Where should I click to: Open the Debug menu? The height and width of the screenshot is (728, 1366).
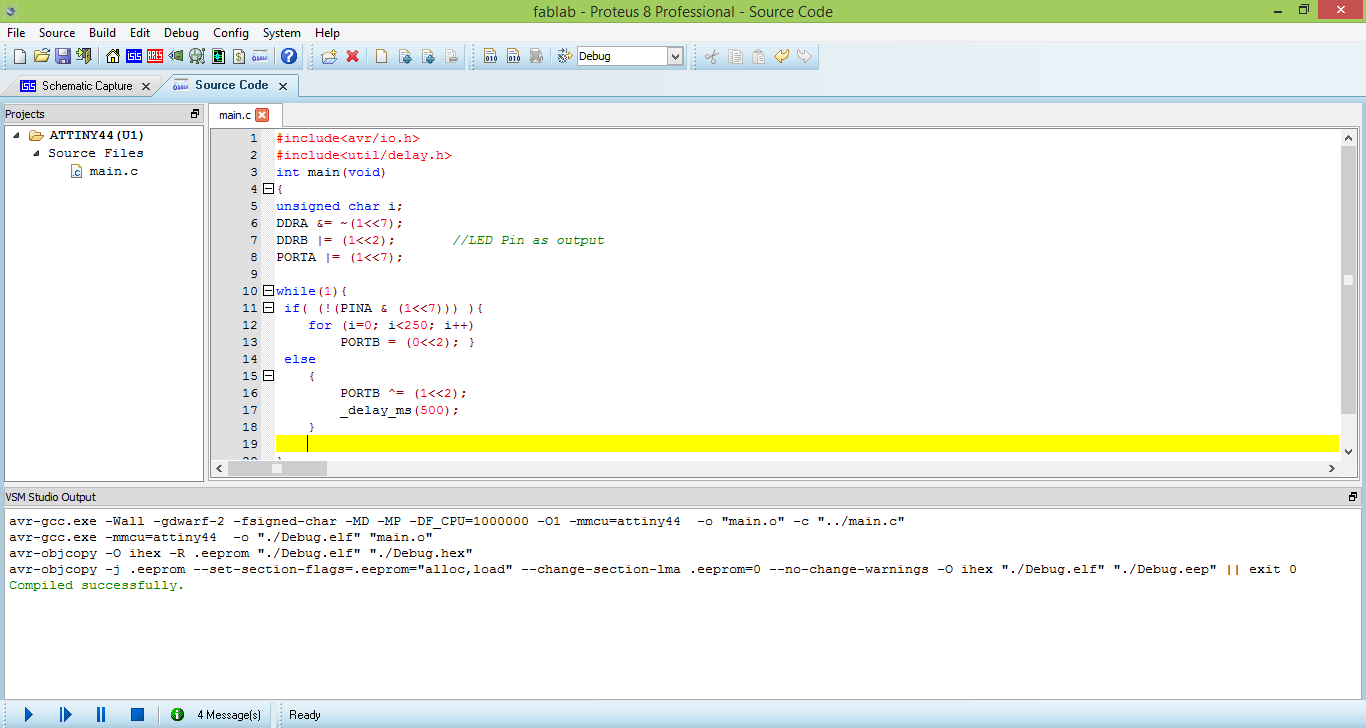[x=181, y=33]
